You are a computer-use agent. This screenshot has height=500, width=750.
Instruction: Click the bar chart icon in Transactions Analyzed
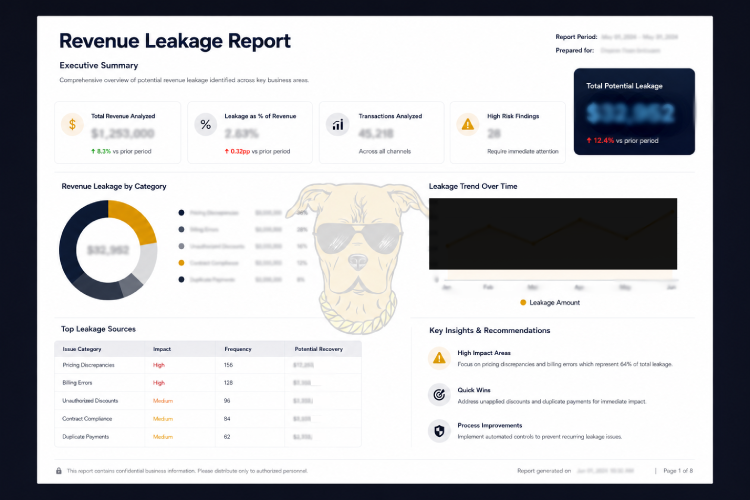pos(338,125)
